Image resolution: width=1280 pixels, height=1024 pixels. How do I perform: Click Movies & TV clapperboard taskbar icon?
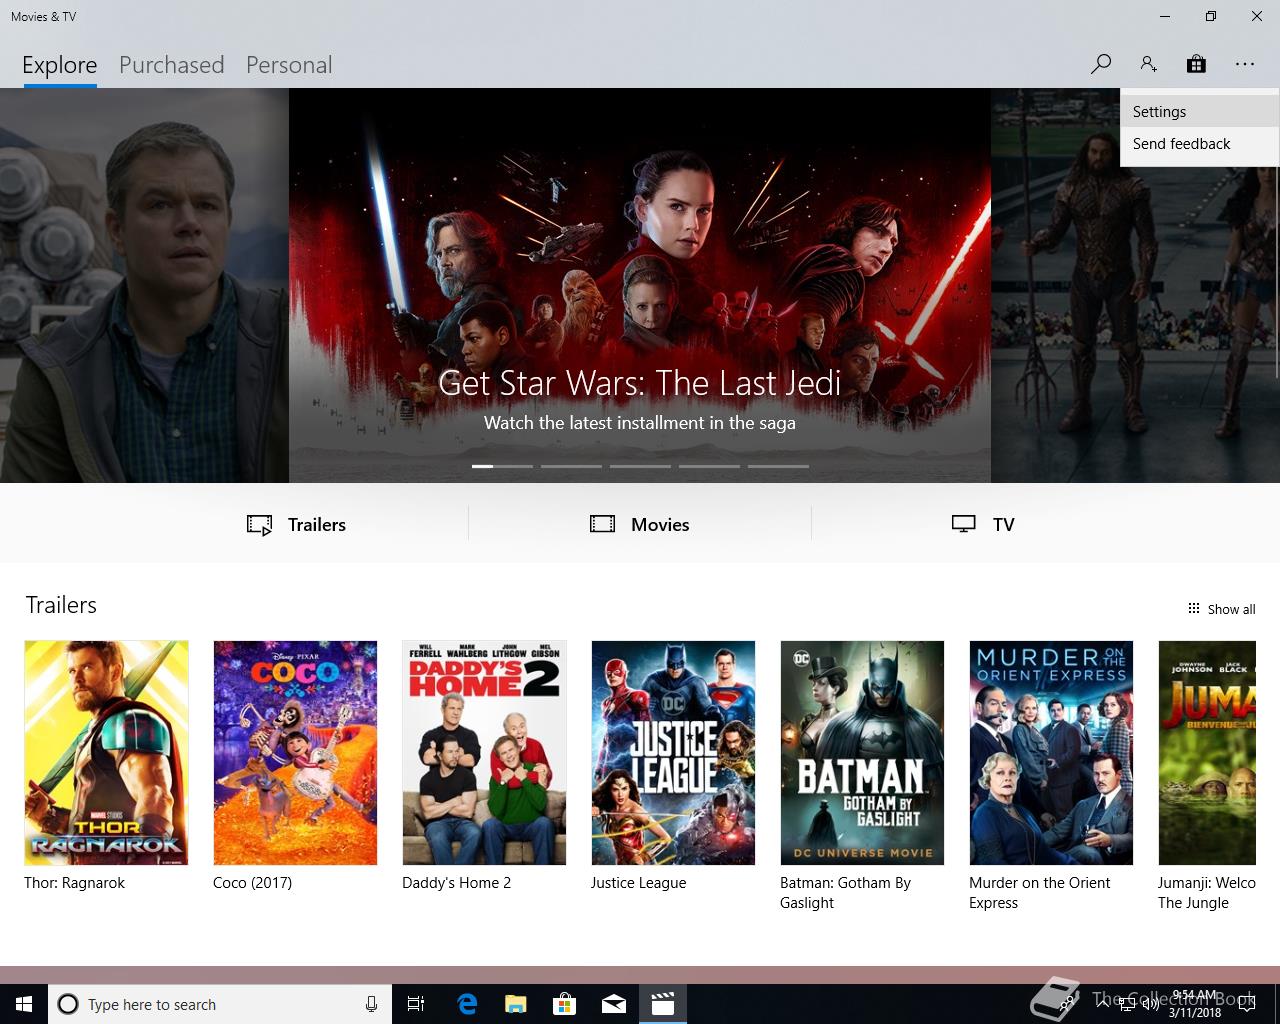663,1004
